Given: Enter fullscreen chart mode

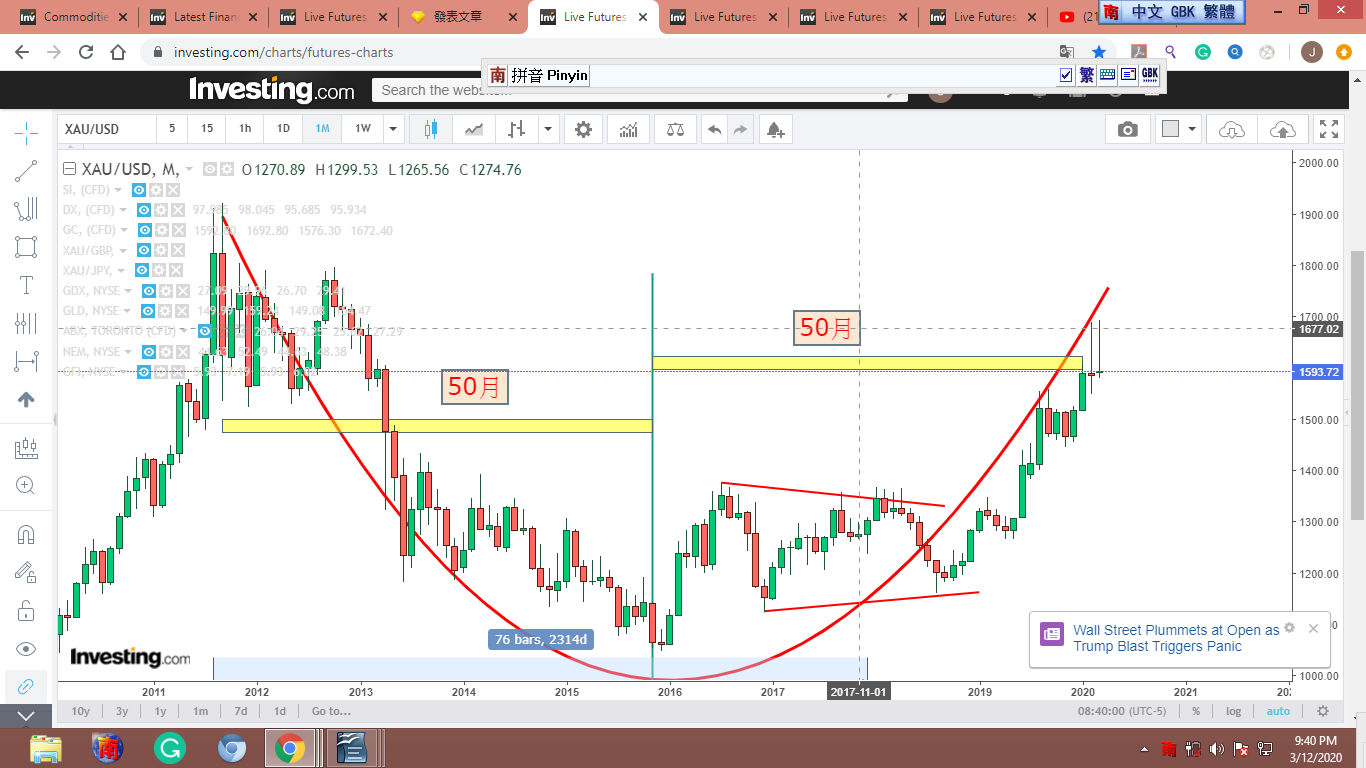Looking at the screenshot, I should (x=1329, y=129).
